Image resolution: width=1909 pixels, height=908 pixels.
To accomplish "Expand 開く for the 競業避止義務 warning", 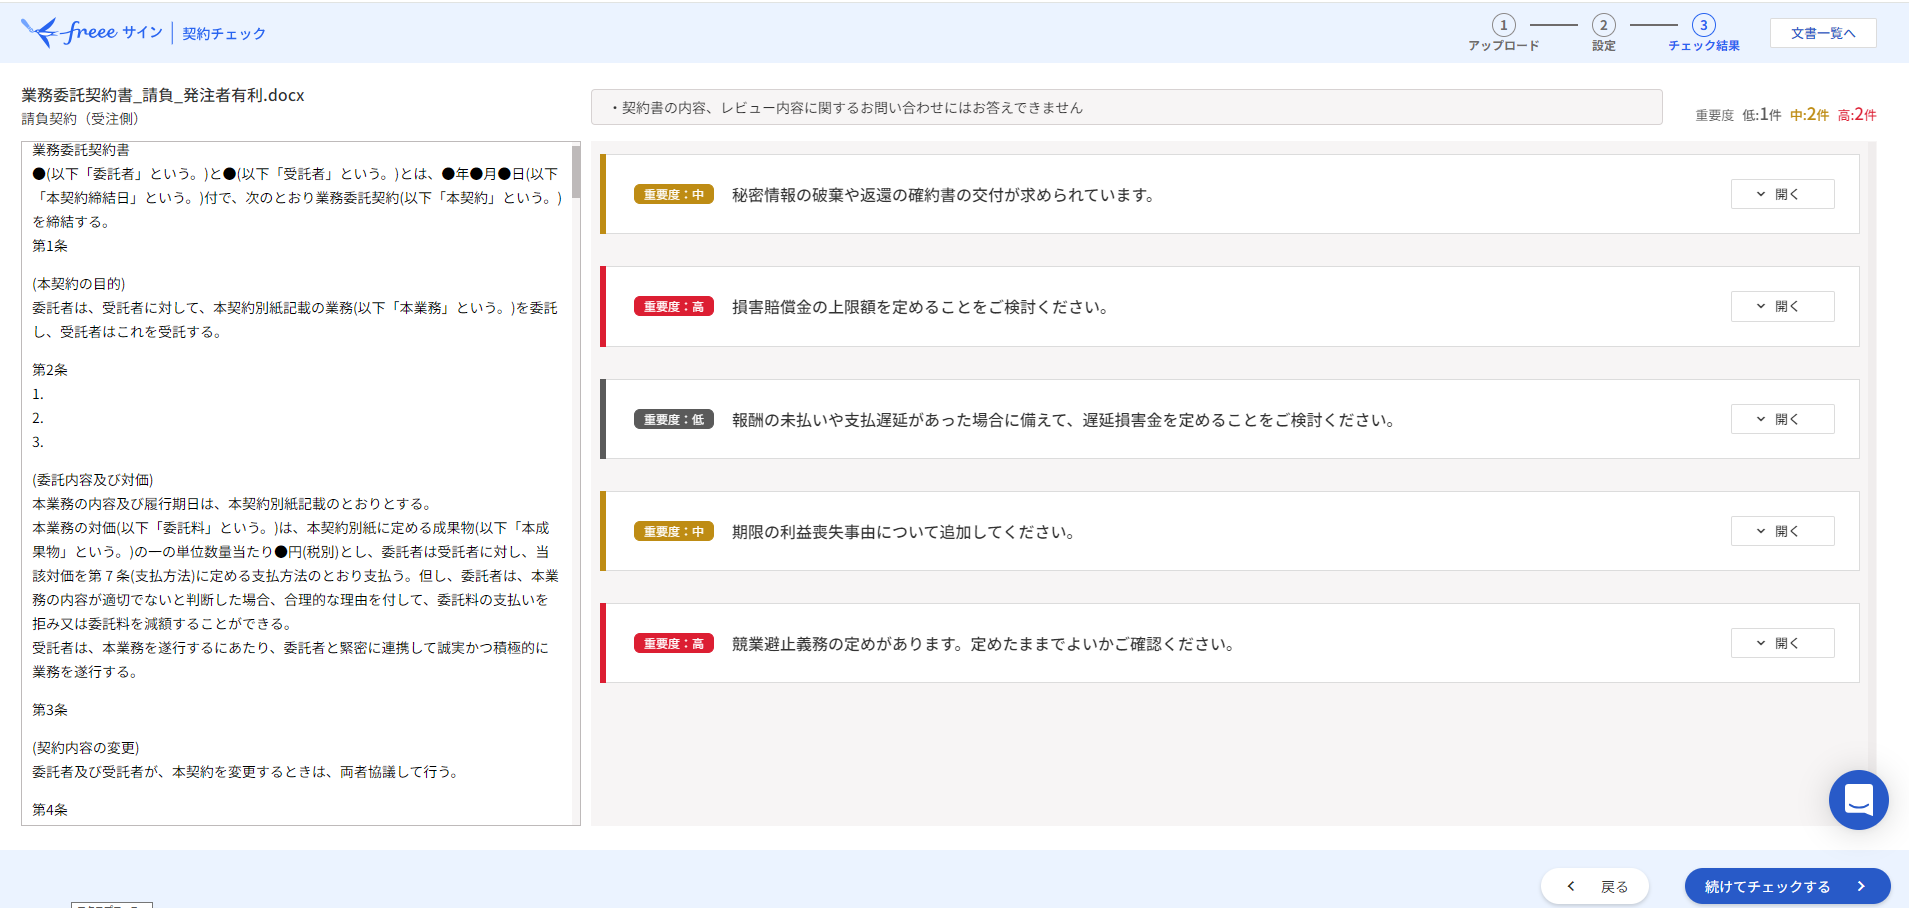I will (1782, 643).
